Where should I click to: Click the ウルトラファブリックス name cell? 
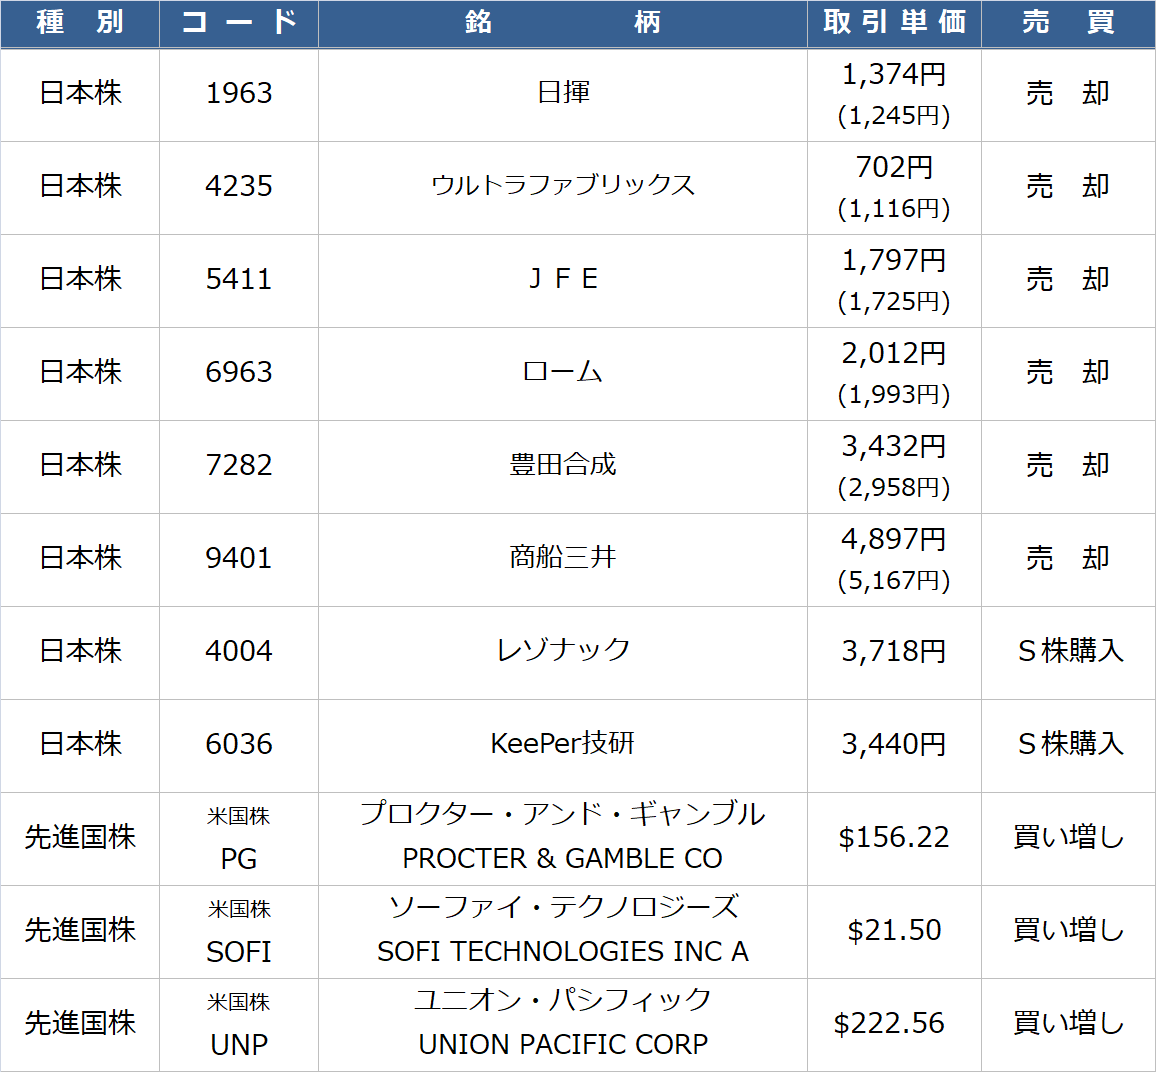pos(563,186)
